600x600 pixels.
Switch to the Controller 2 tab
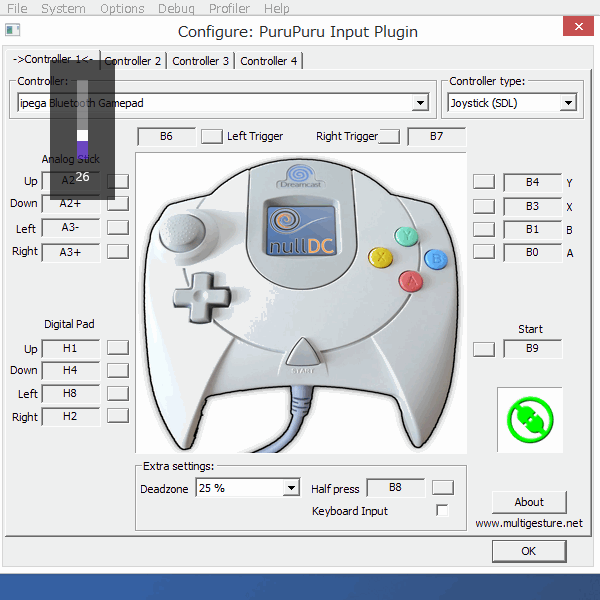(133, 61)
